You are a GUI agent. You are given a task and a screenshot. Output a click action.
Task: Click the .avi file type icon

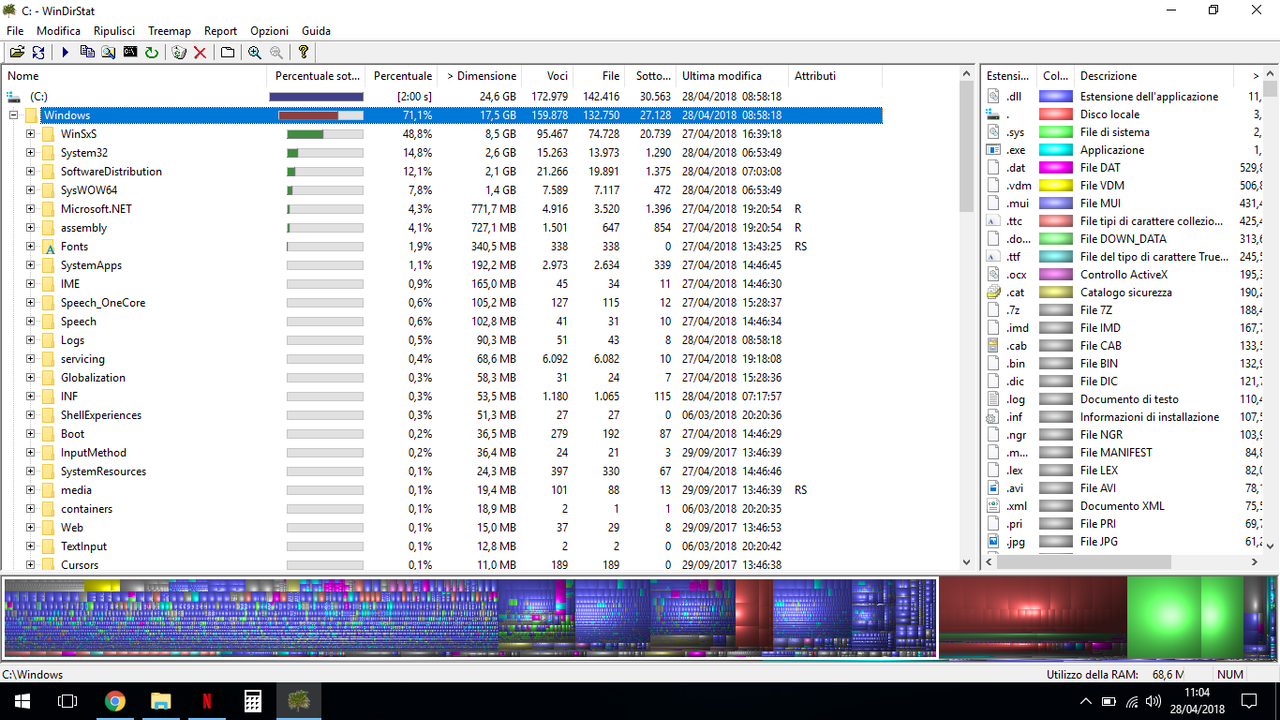pyautogui.click(x=994, y=488)
